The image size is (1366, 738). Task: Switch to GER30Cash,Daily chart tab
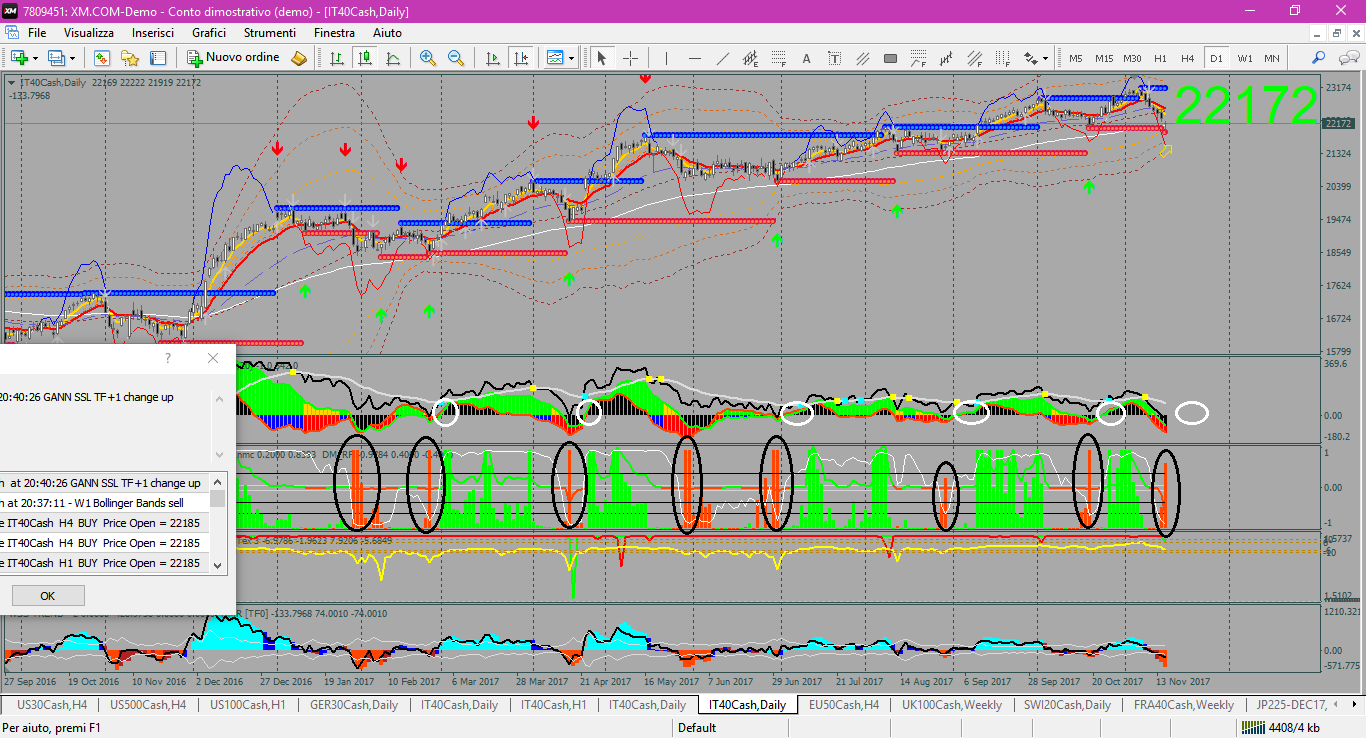pyautogui.click(x=354, y=705)
